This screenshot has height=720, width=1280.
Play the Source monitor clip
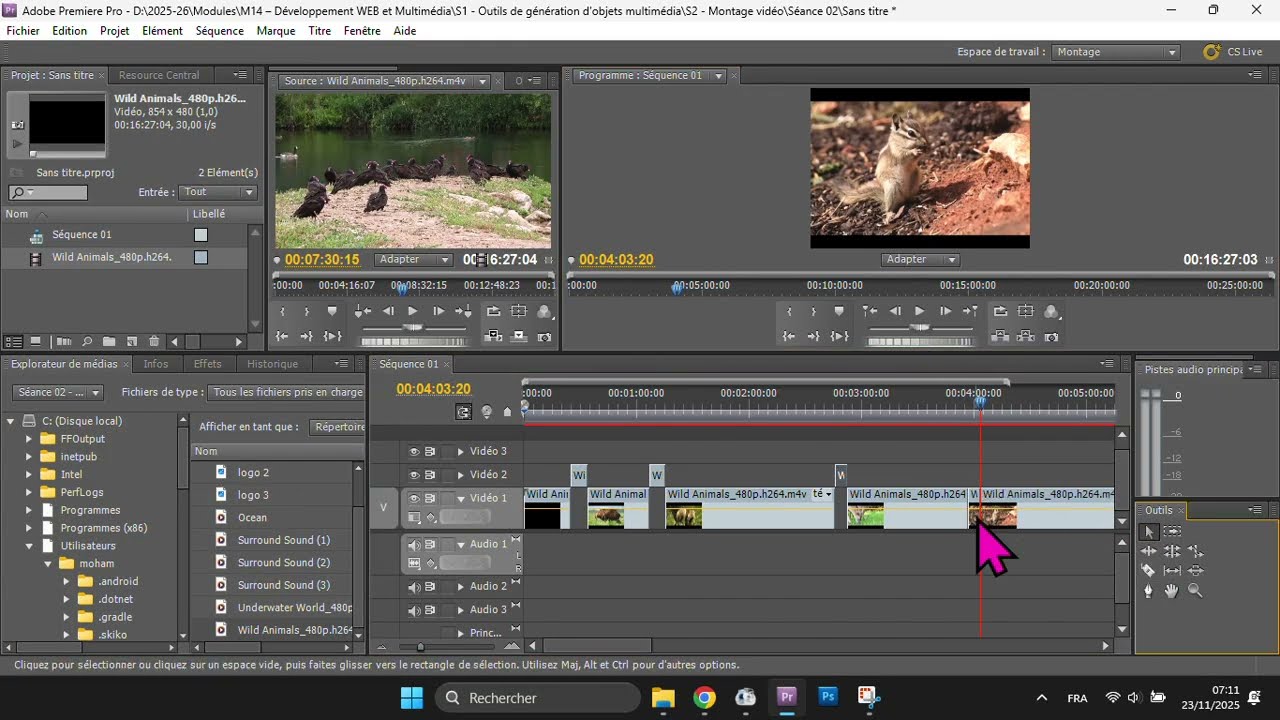(413, 311)
